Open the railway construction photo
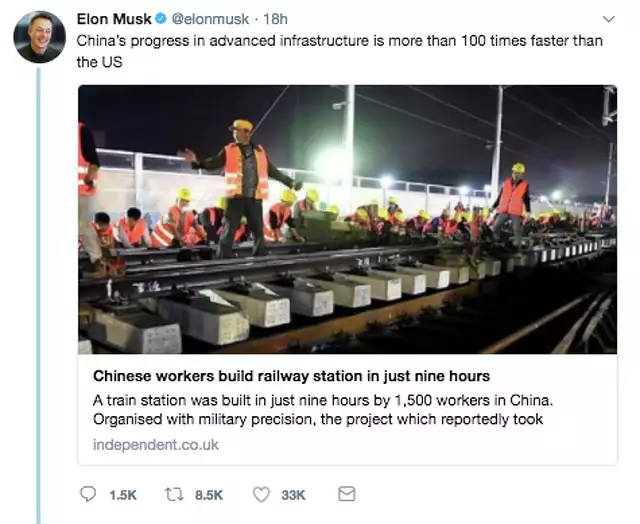 pyautogui.click(x=347, y=219)
